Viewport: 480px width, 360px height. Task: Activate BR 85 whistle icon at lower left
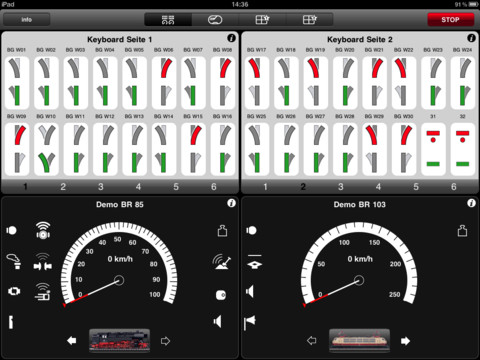(11, 322)
